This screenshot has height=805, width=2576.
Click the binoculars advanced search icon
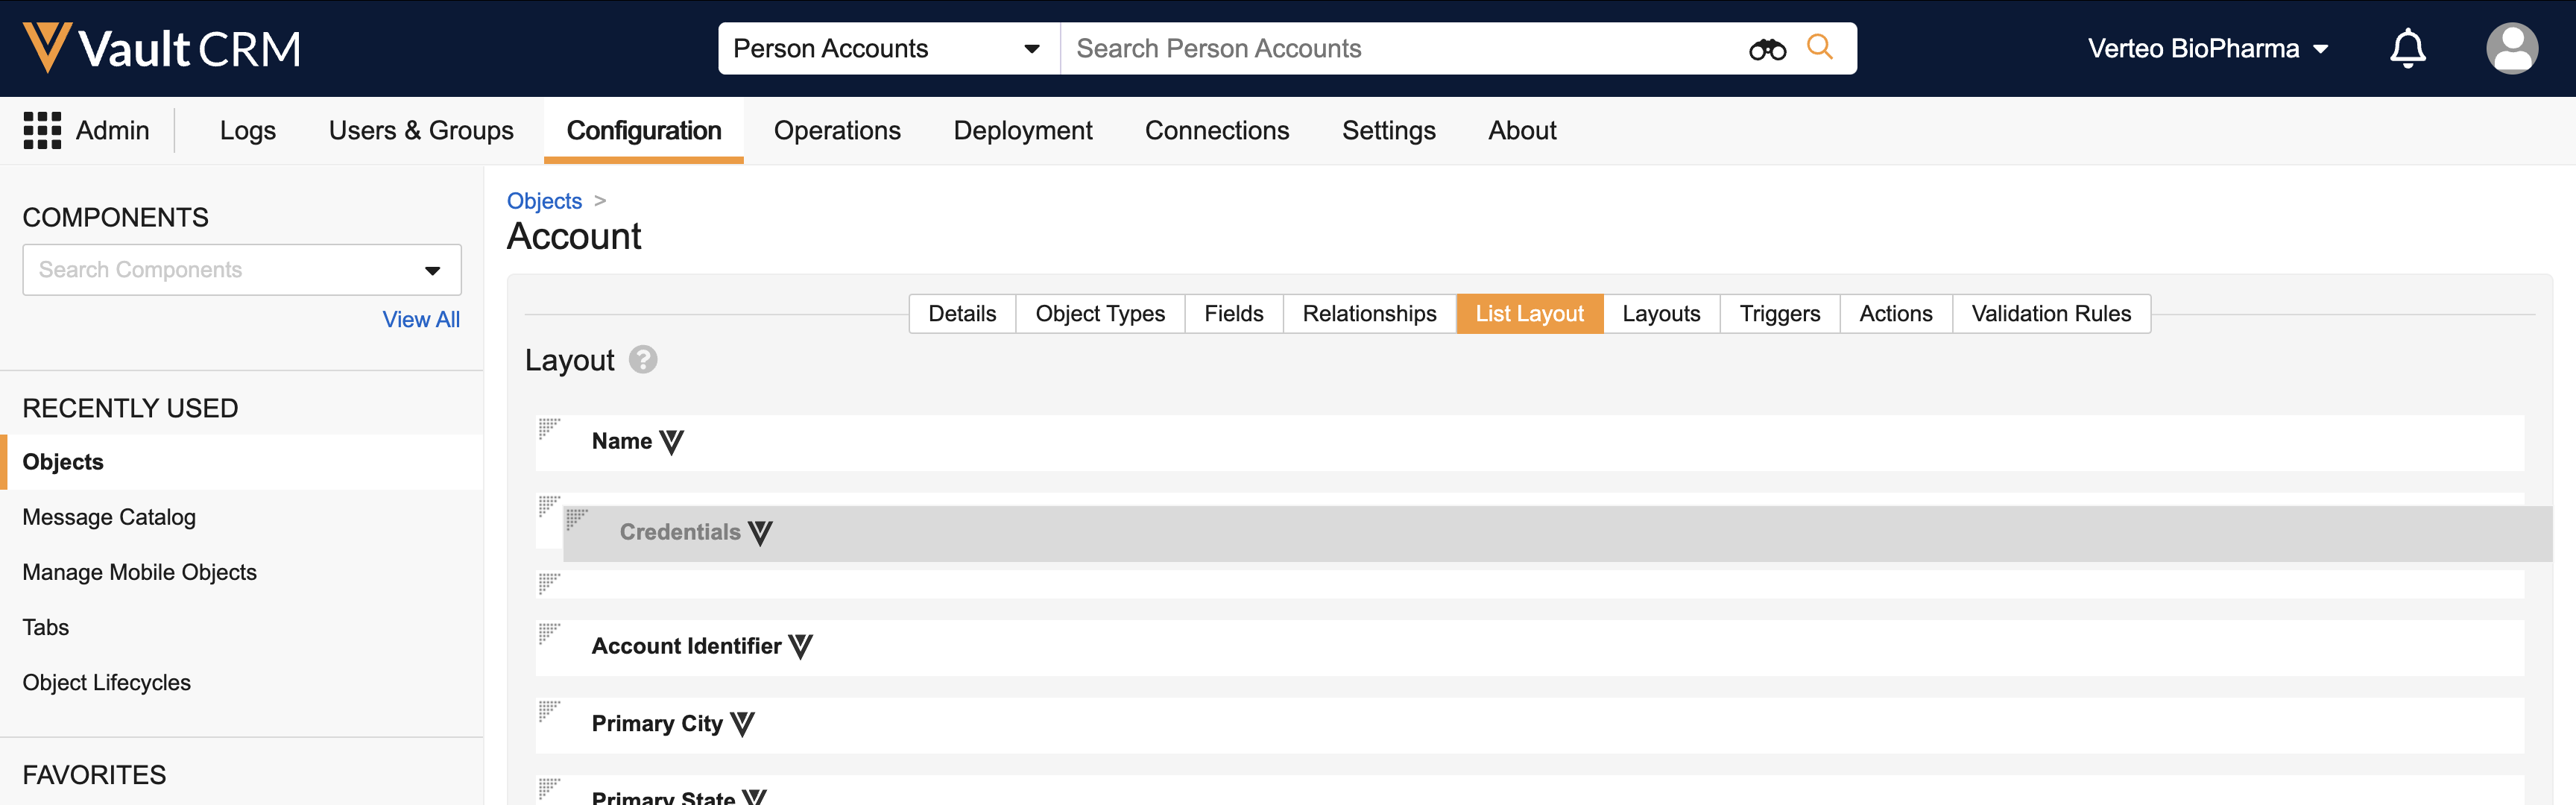[x=1767, y=49]
